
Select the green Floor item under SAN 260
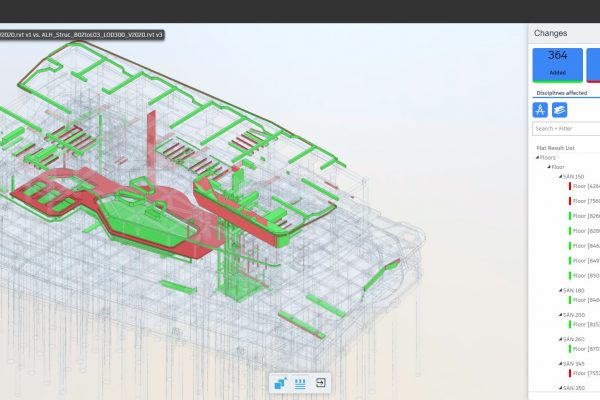pos(584,349)
